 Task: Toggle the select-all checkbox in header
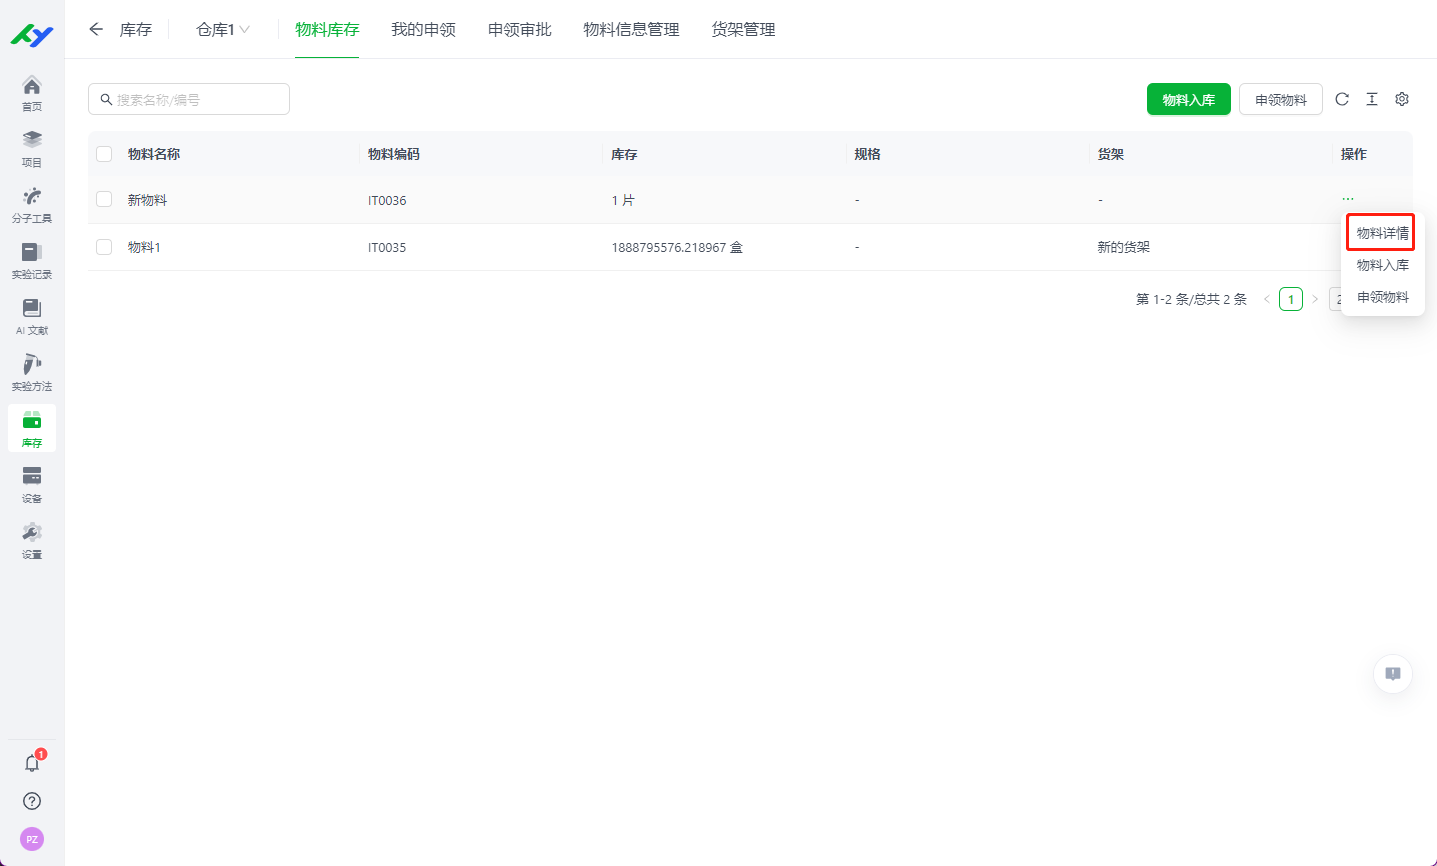pos(104,154)
